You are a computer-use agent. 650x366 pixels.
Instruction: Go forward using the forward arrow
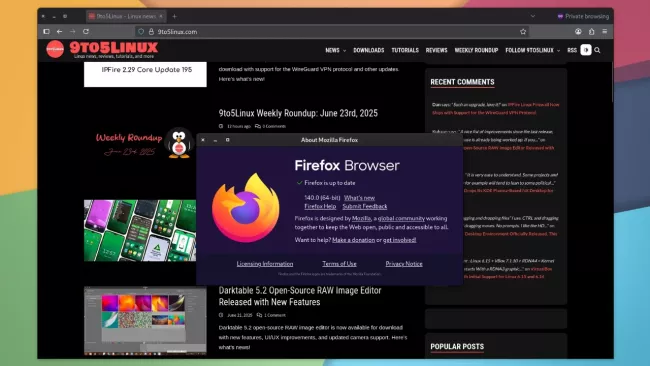[x=73, y=32]
